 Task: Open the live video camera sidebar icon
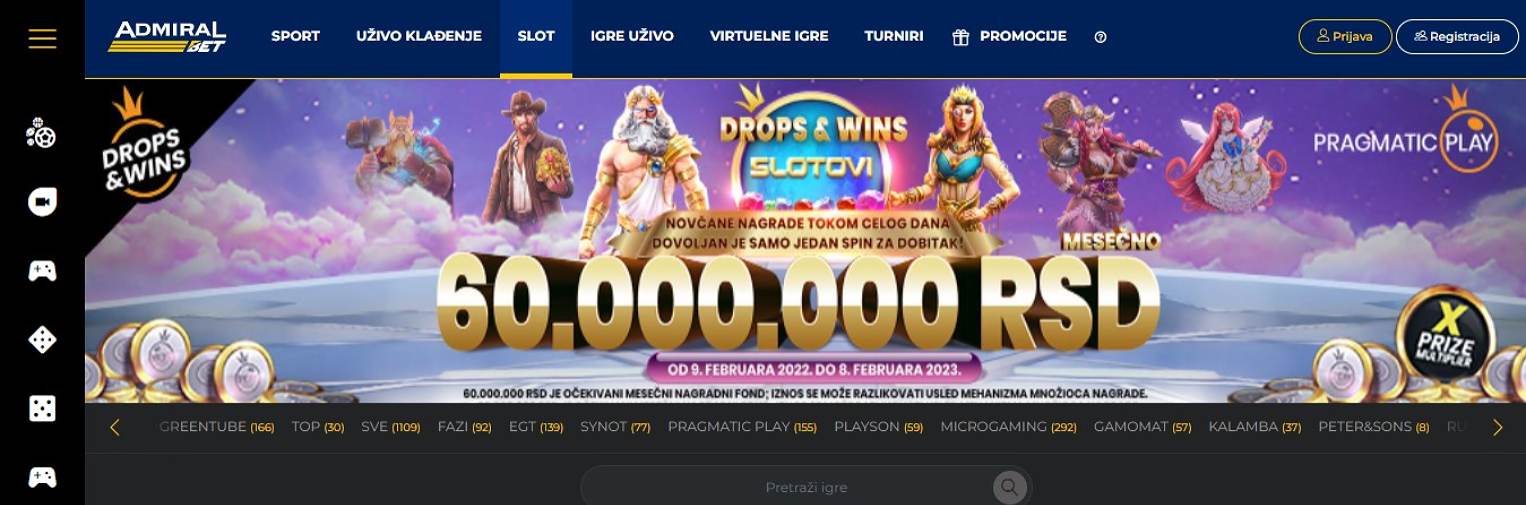[x=42, y=202]
